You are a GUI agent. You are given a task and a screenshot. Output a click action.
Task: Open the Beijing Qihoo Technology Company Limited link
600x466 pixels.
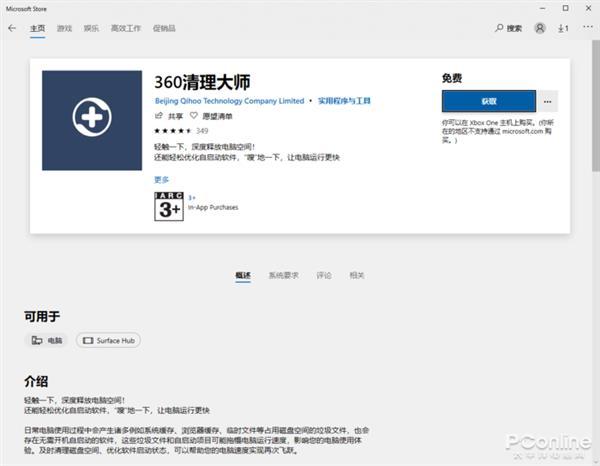pos(230,101)
